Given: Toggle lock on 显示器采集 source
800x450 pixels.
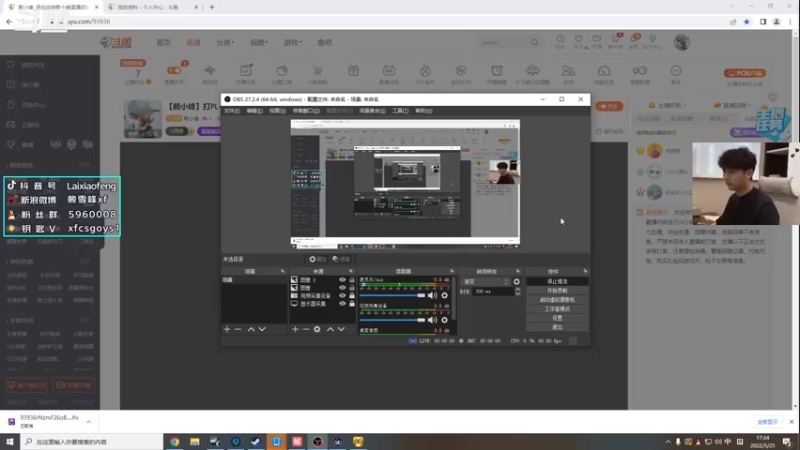Looking at the screenshot, I should 352,304.
